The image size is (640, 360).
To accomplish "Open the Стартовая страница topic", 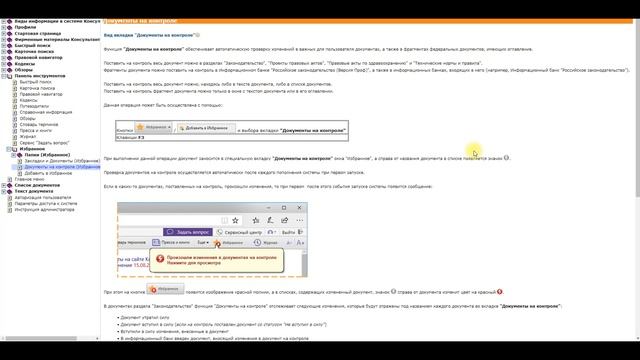I will pyautogui.click(x=38, y=33).
